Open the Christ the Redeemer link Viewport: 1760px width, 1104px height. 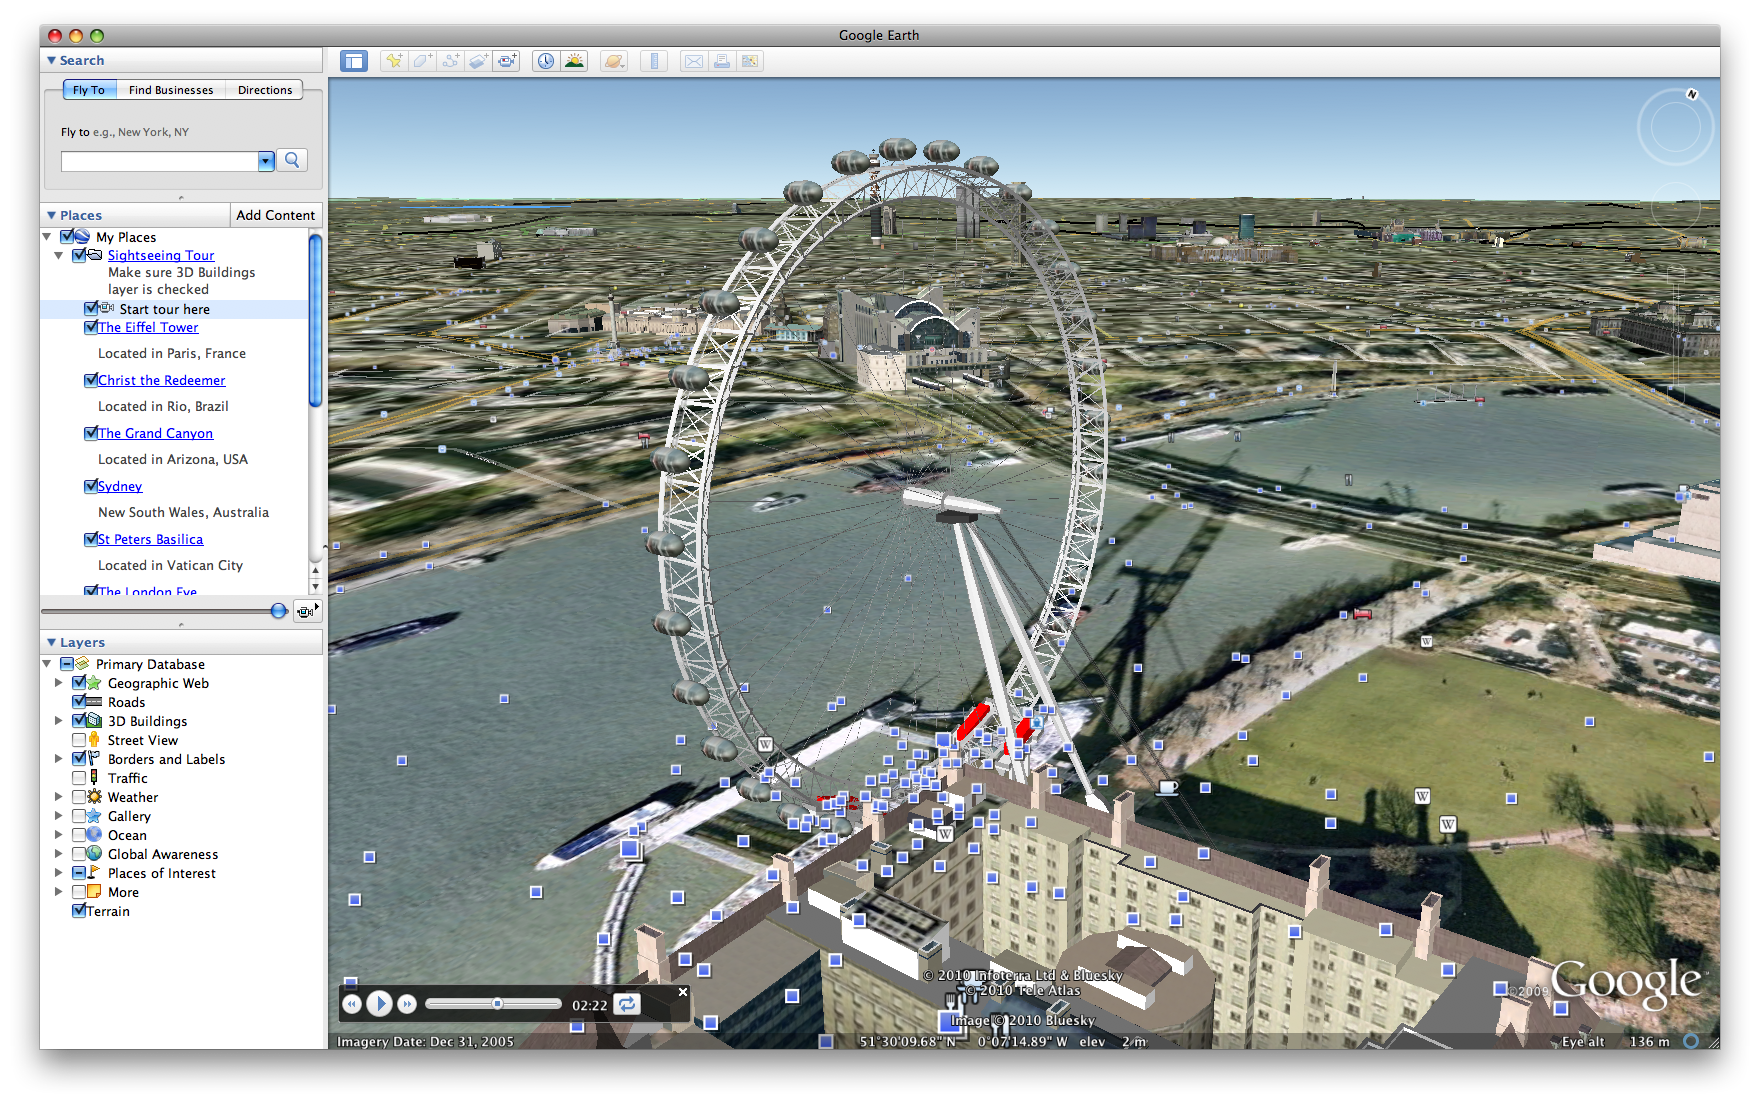pos(162,380)
